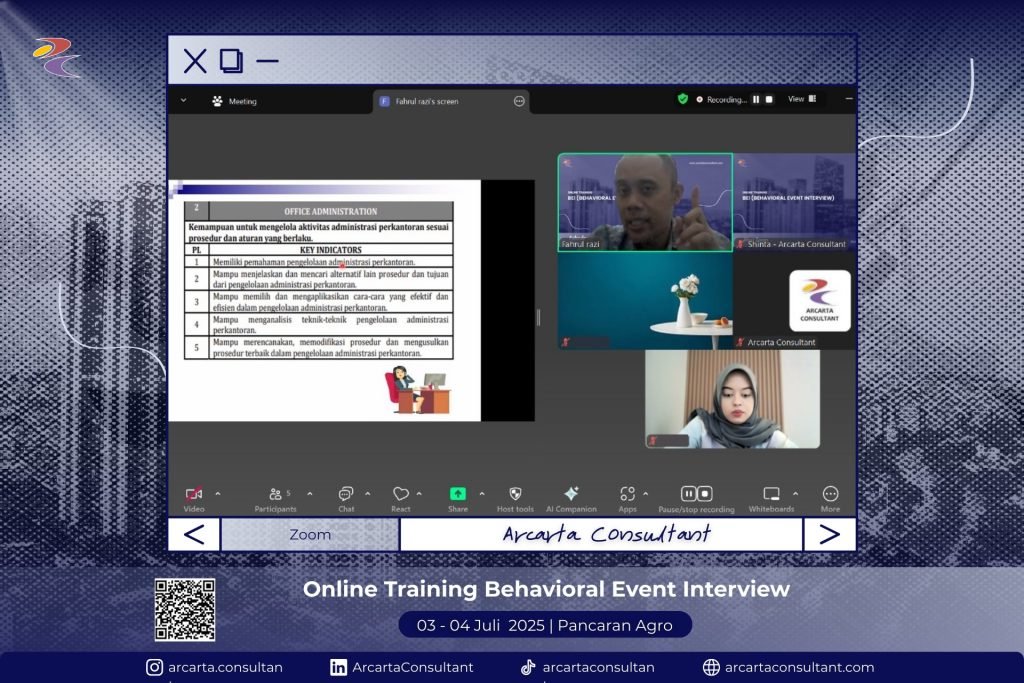Open the More options menu

point(830,495)
